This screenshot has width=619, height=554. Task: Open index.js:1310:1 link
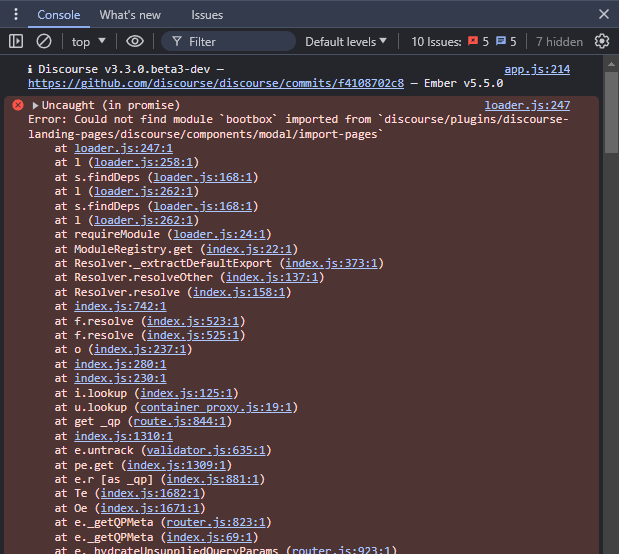pos(123,436)
